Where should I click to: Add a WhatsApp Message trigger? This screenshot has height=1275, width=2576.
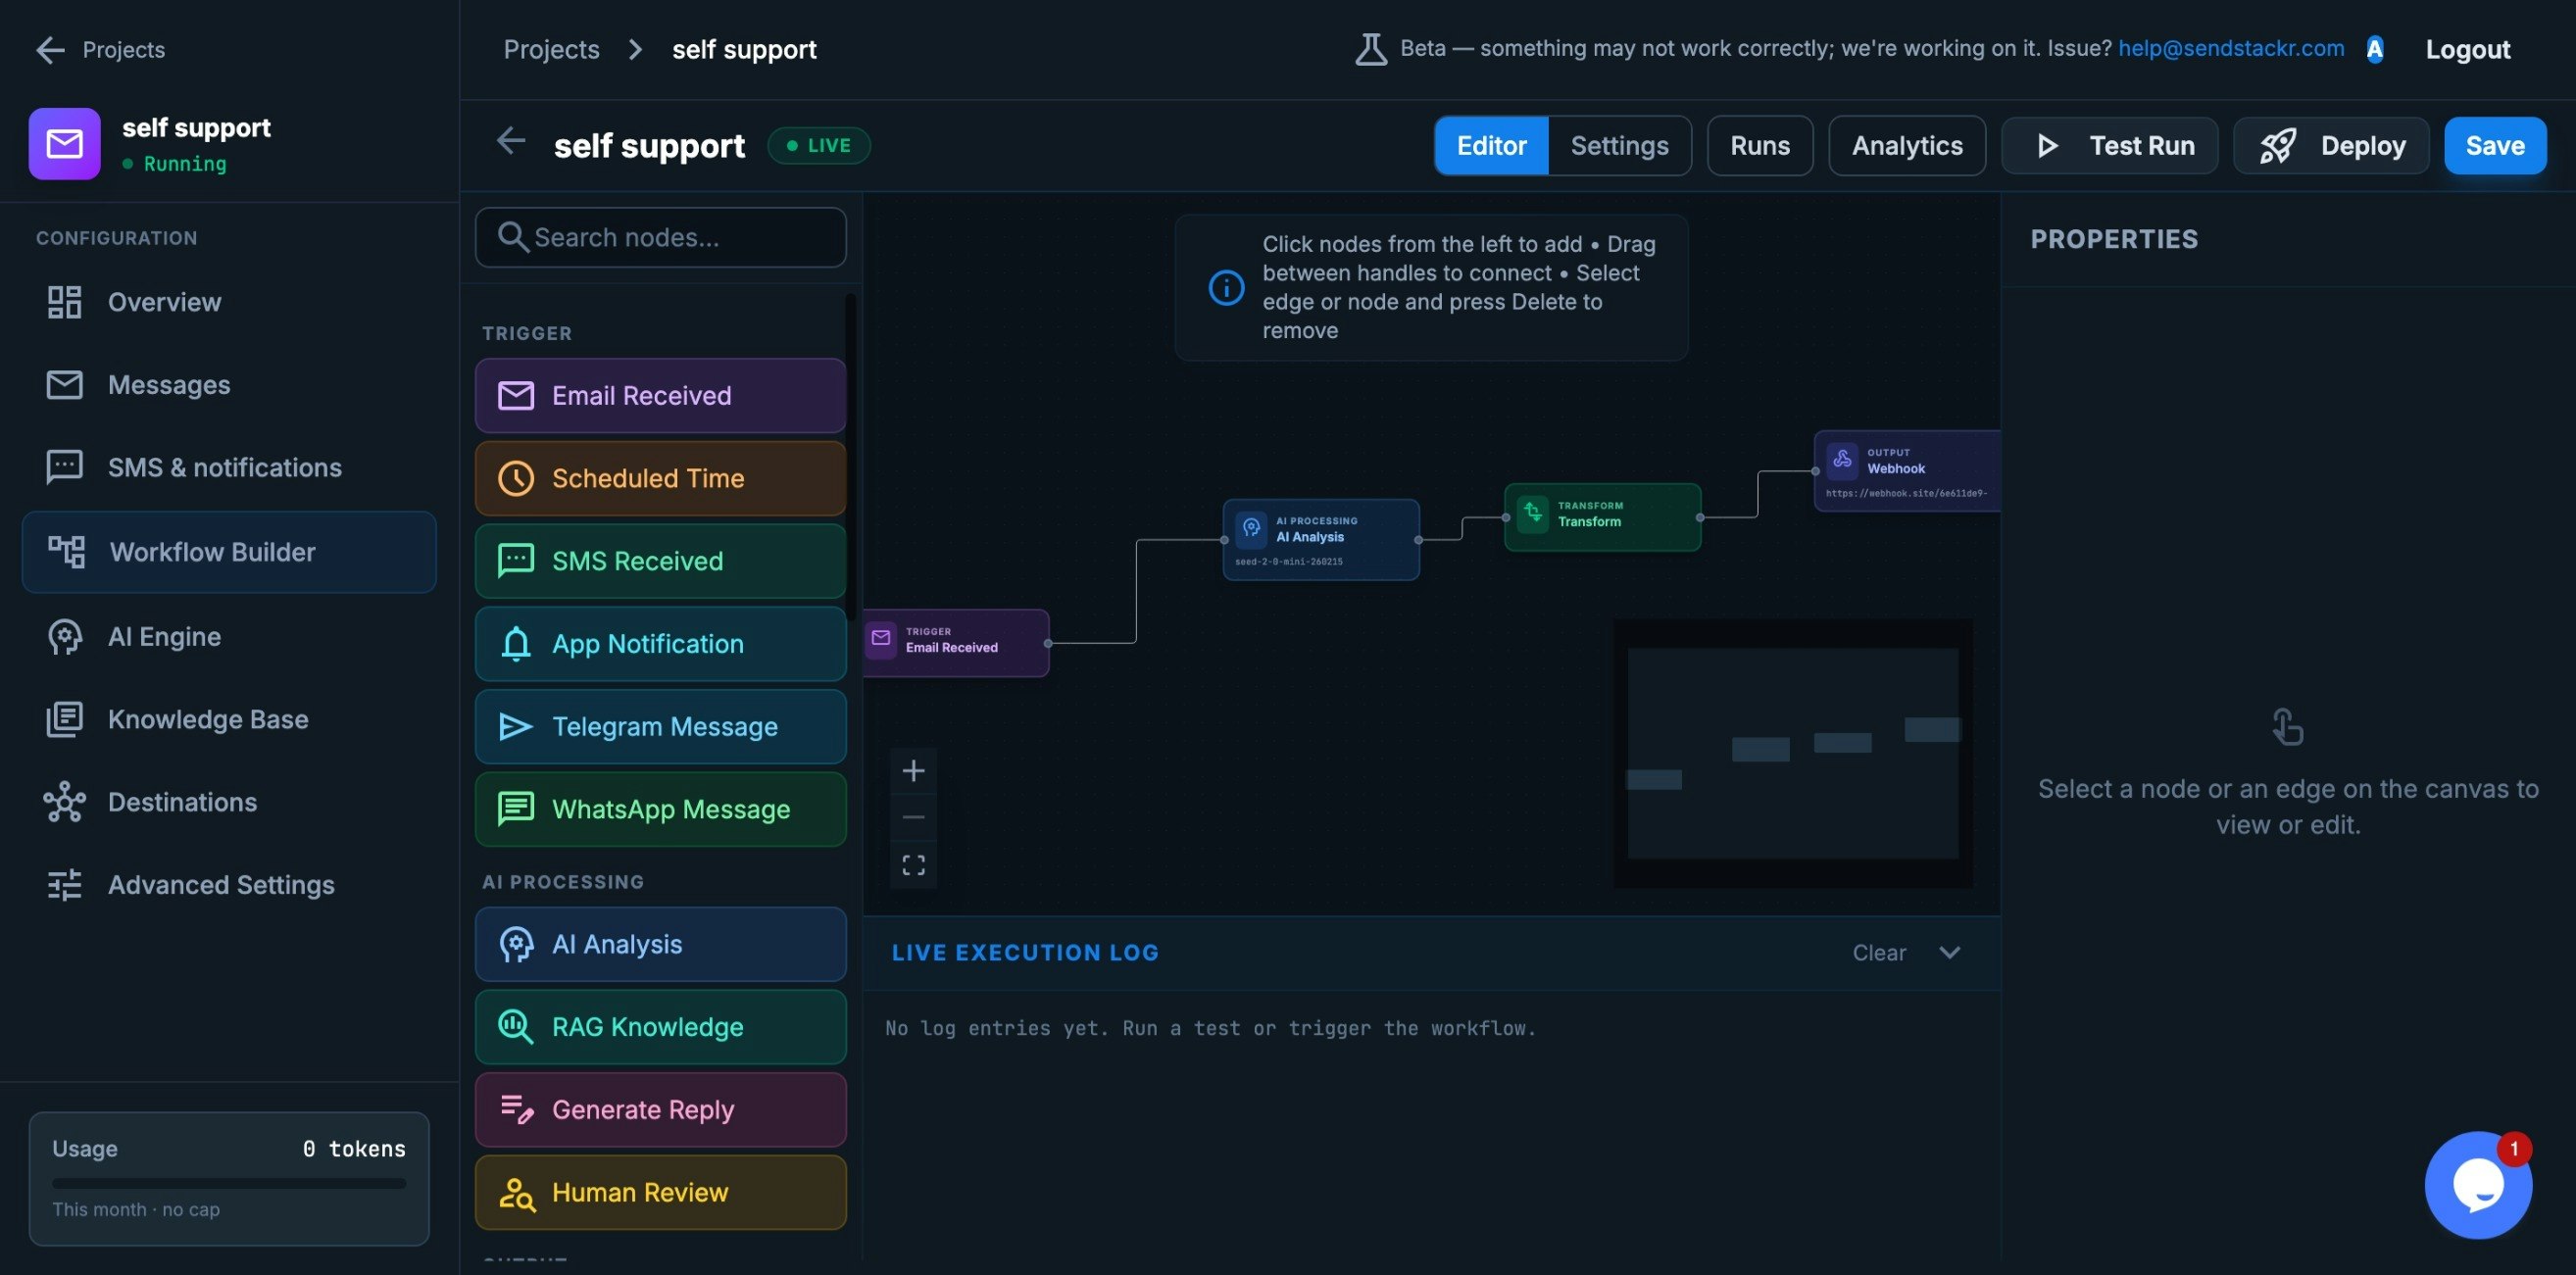pos(660,809)
